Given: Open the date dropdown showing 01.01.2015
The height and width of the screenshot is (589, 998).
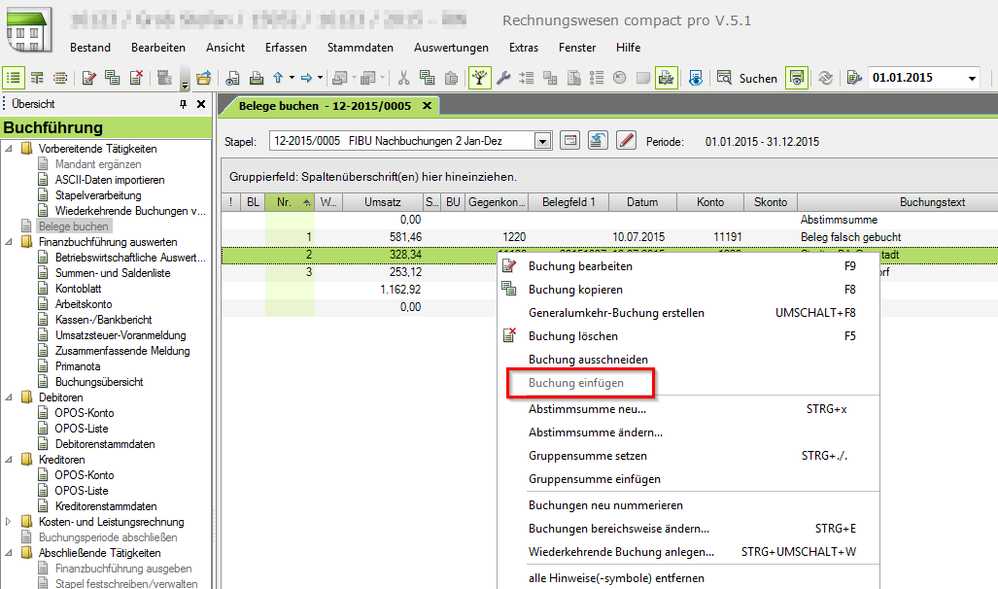Looking at the screenshot, I should [972, 78].
